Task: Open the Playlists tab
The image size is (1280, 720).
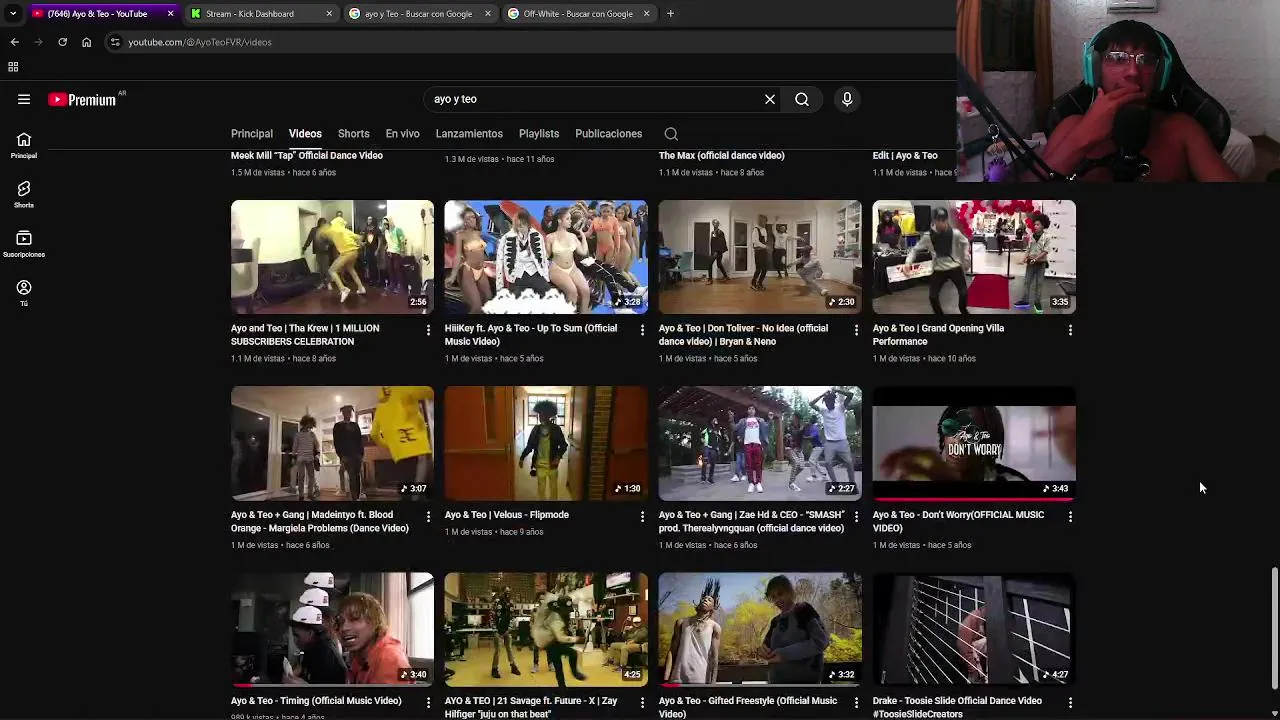Action: (539, 134)
